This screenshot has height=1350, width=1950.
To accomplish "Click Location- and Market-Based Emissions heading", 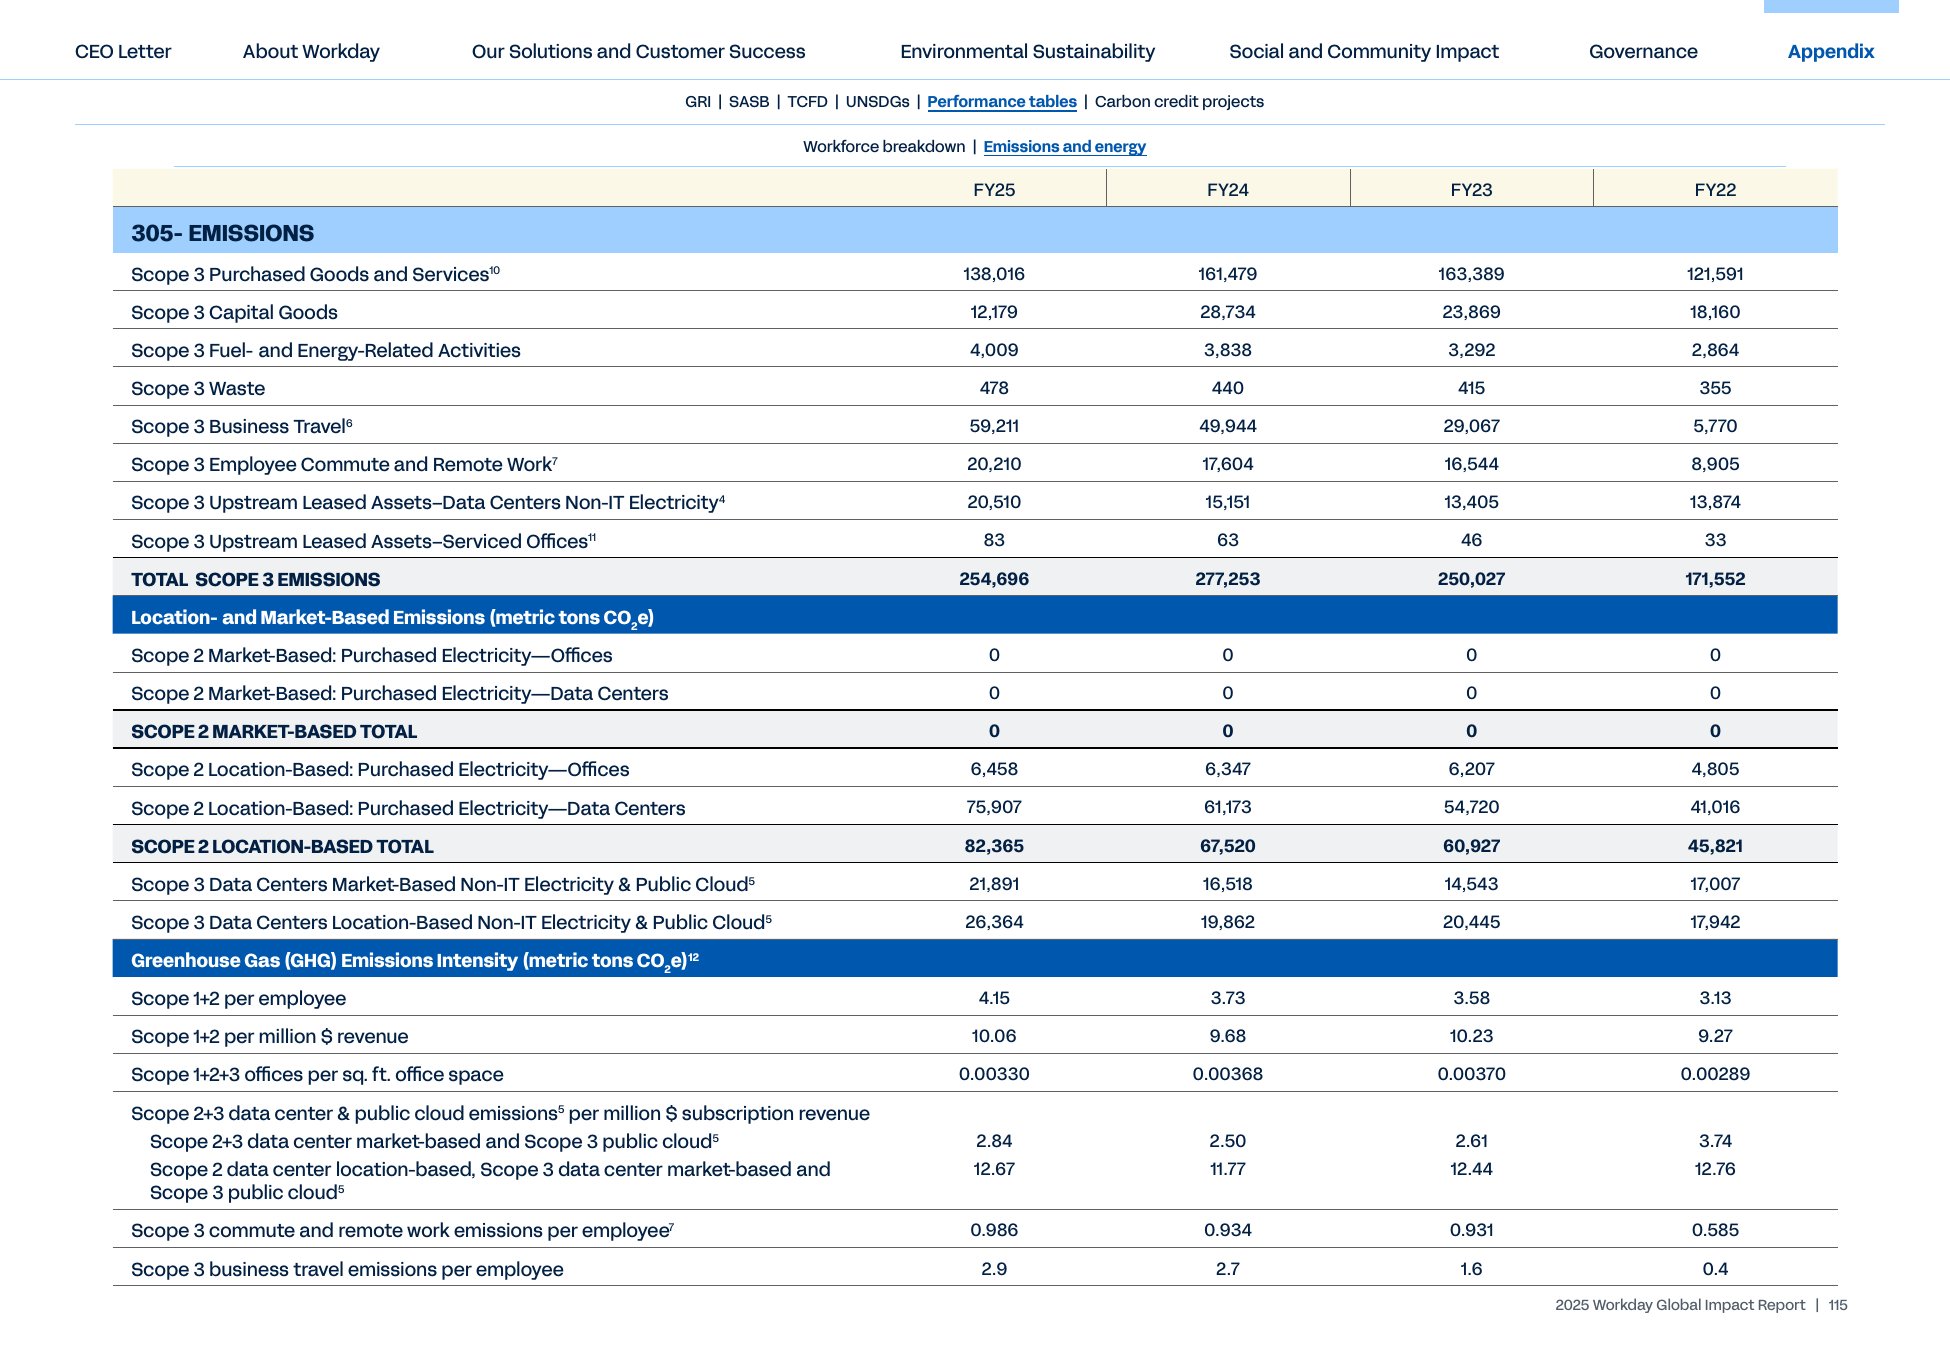I will [392, 618].
